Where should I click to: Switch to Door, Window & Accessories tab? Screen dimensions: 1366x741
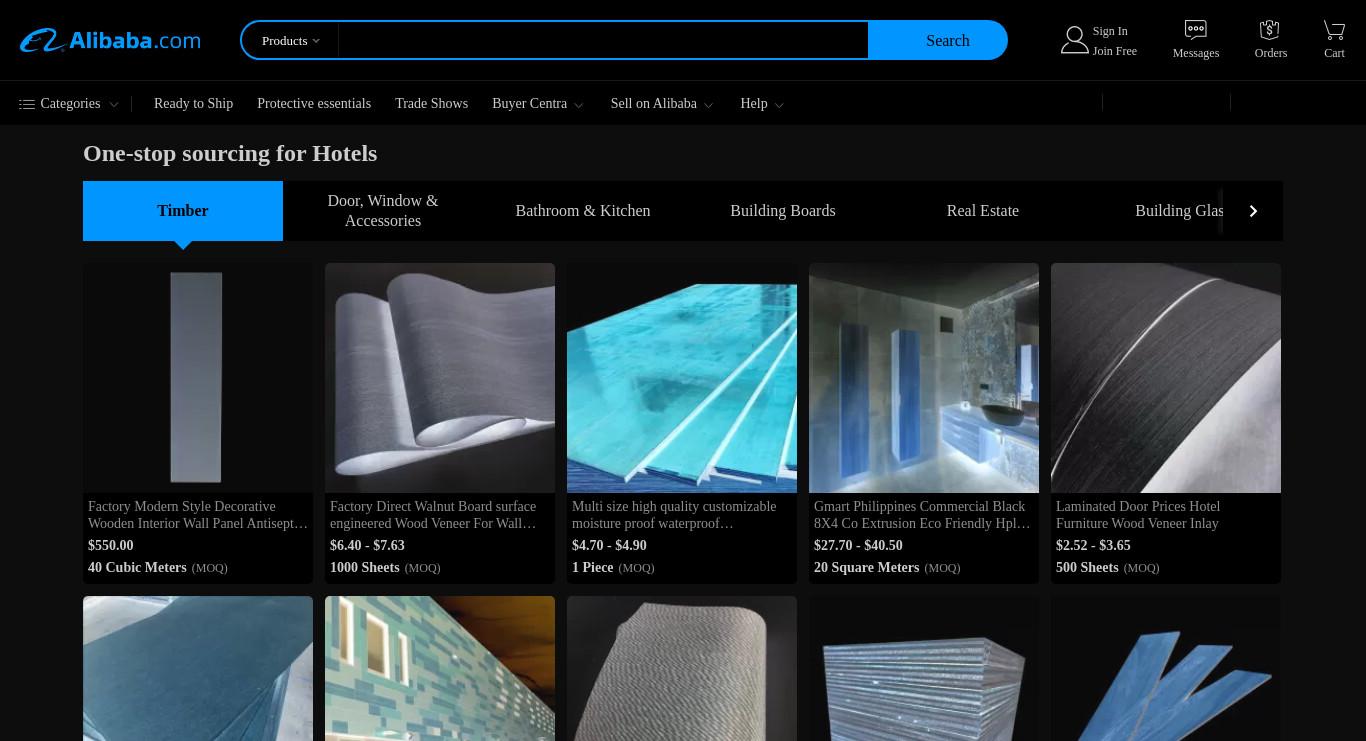click(383, 211)
